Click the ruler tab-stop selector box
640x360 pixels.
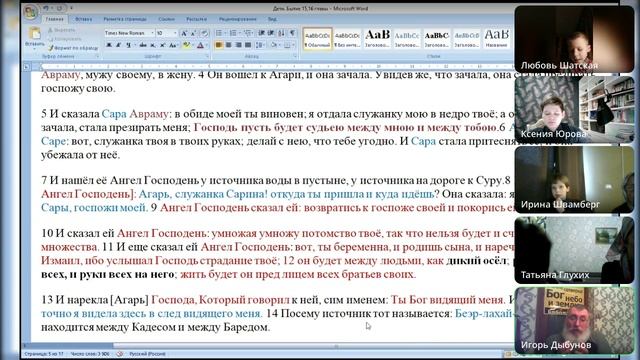pyautogui.click(x=27, y=67)
